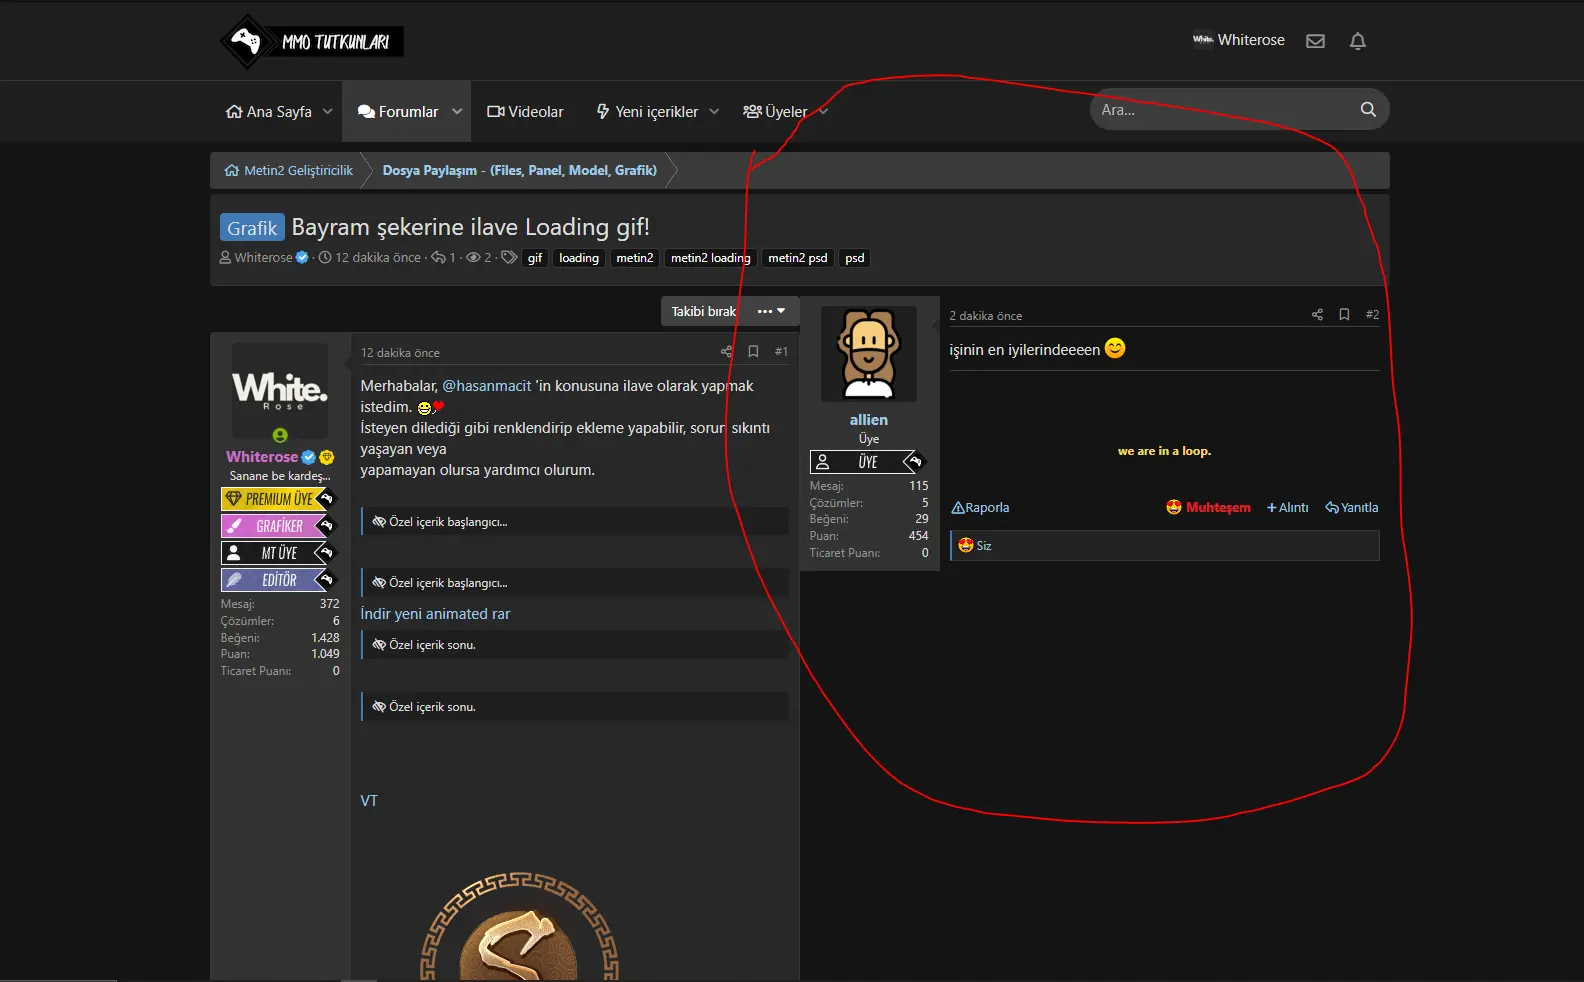This screenshot has width=1584, height=982.
Task: Click the Yanıtla reply button
Action: coord(1352,508)
